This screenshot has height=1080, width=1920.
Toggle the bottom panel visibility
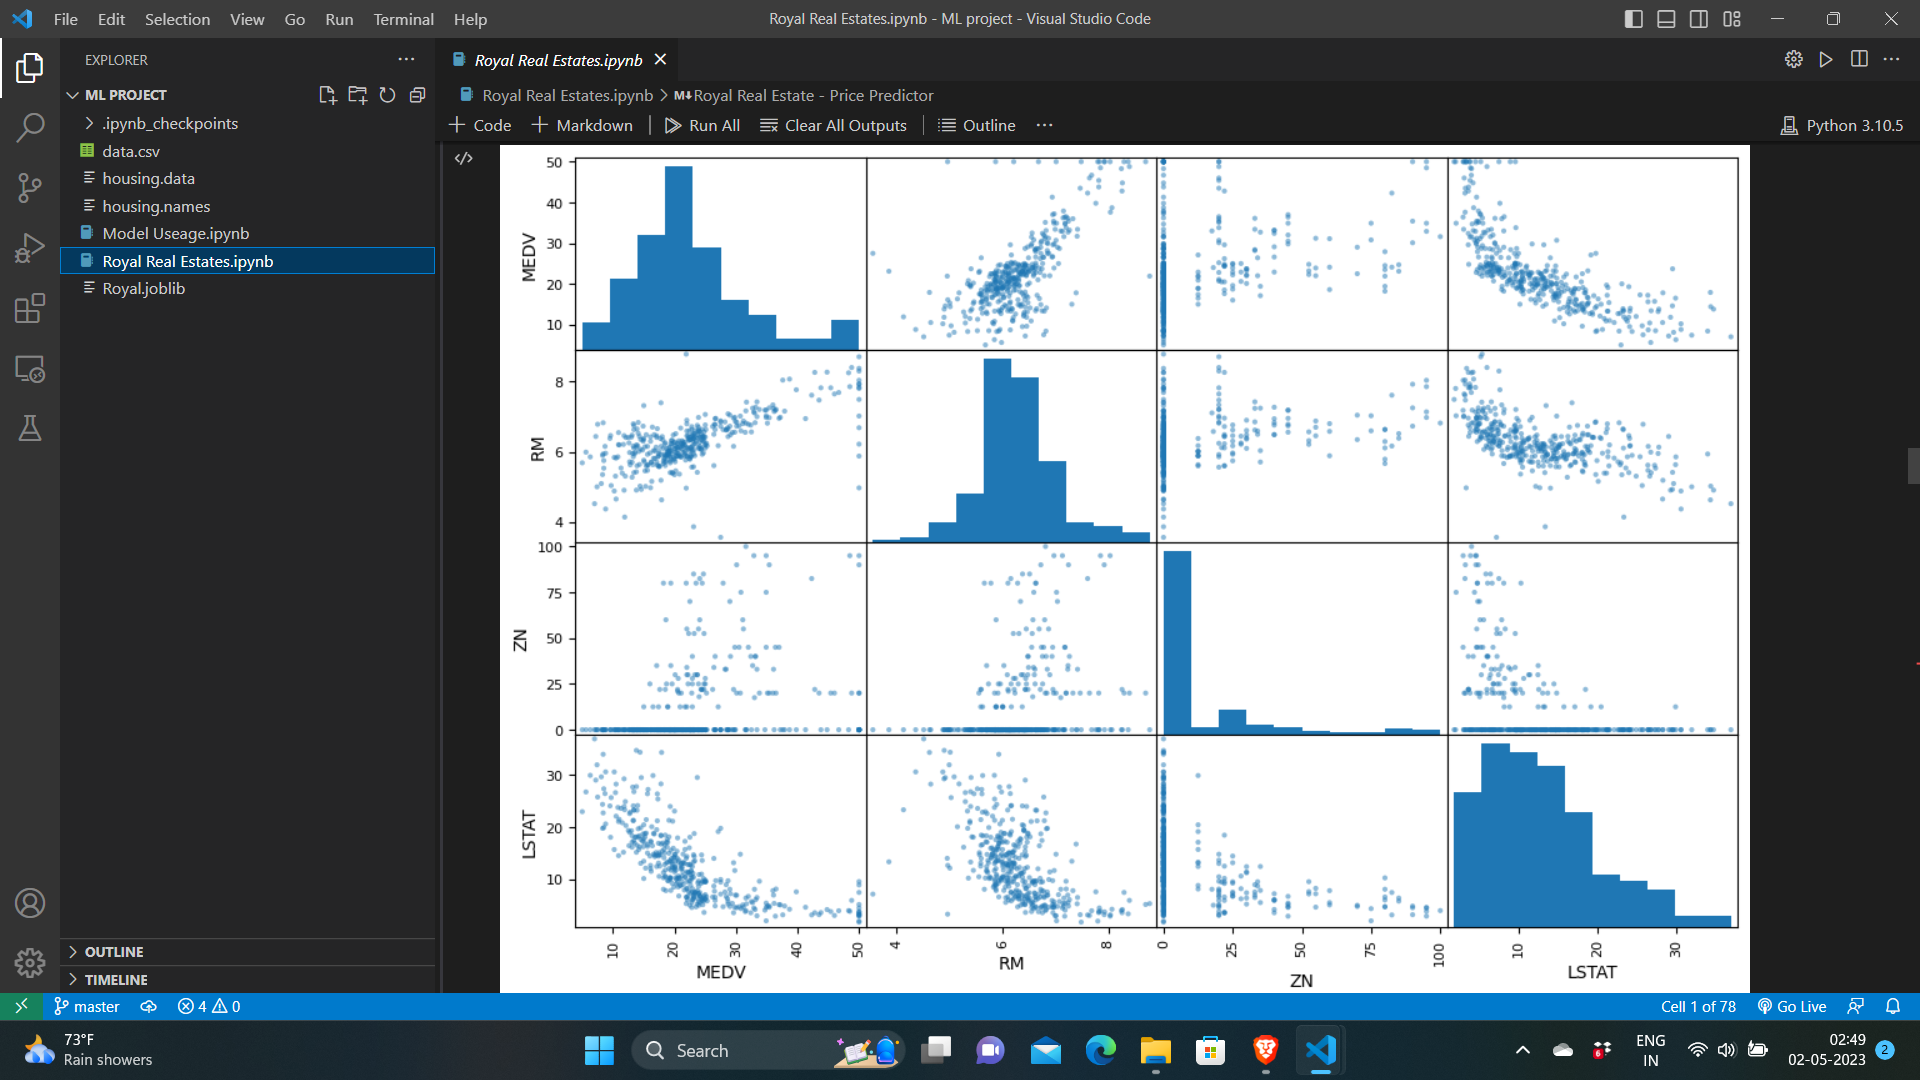pos(1666,18)
